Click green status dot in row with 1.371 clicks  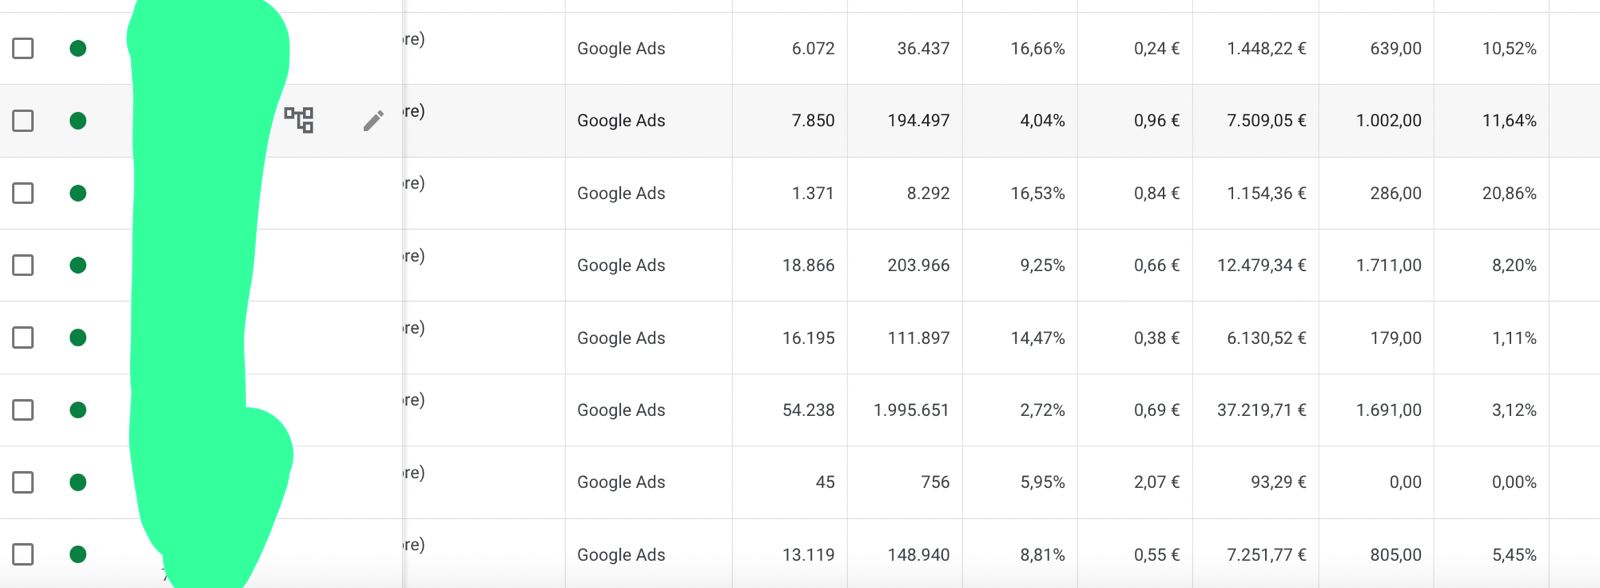[78, 193]
